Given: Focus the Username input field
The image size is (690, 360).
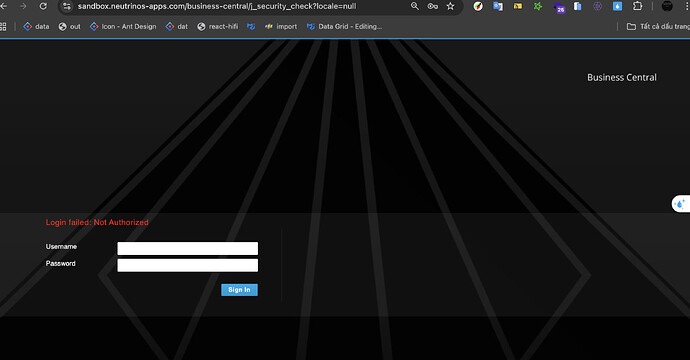Looking at the screenshot, I should [x=187, y=248].
